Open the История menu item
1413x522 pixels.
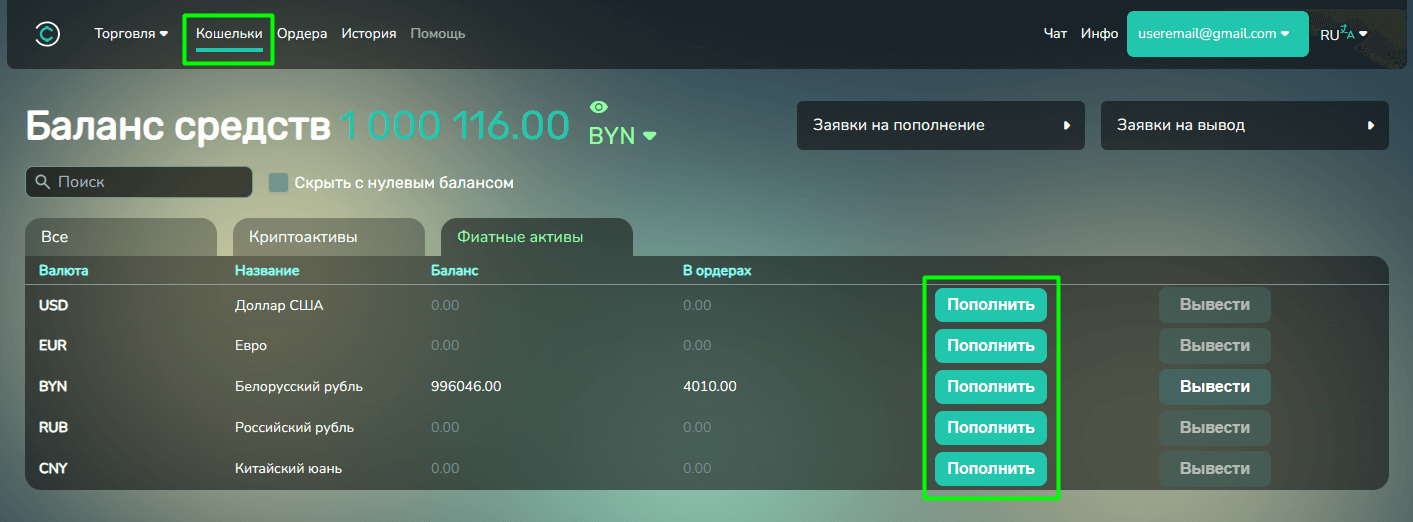pos(368,34)
